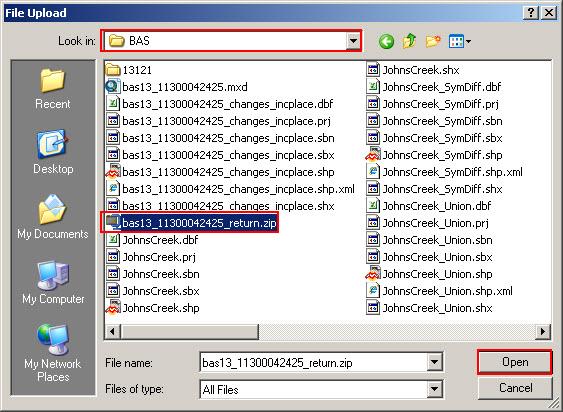The image size is (563, 412).
Task: Select the bas13_11300042425_changes_incplace.shp icon
Action: [x=113, y=172]
